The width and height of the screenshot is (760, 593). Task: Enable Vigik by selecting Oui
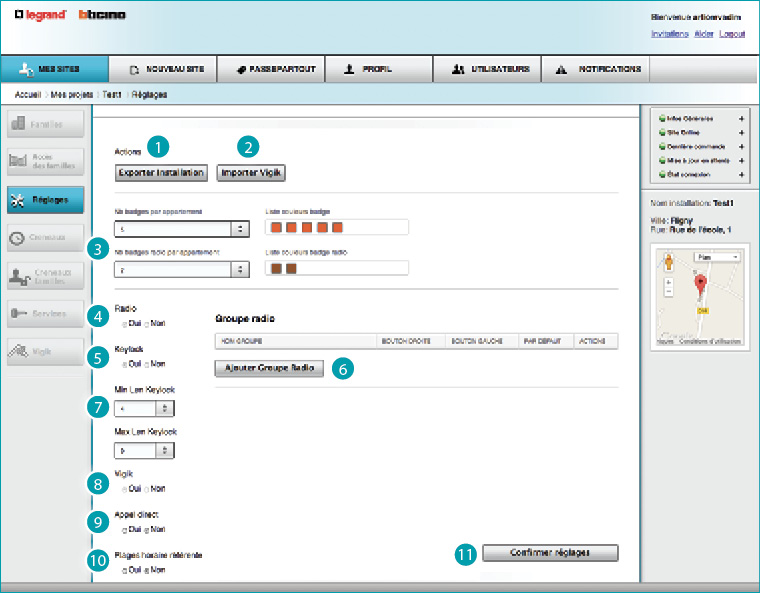click(124, 489)
